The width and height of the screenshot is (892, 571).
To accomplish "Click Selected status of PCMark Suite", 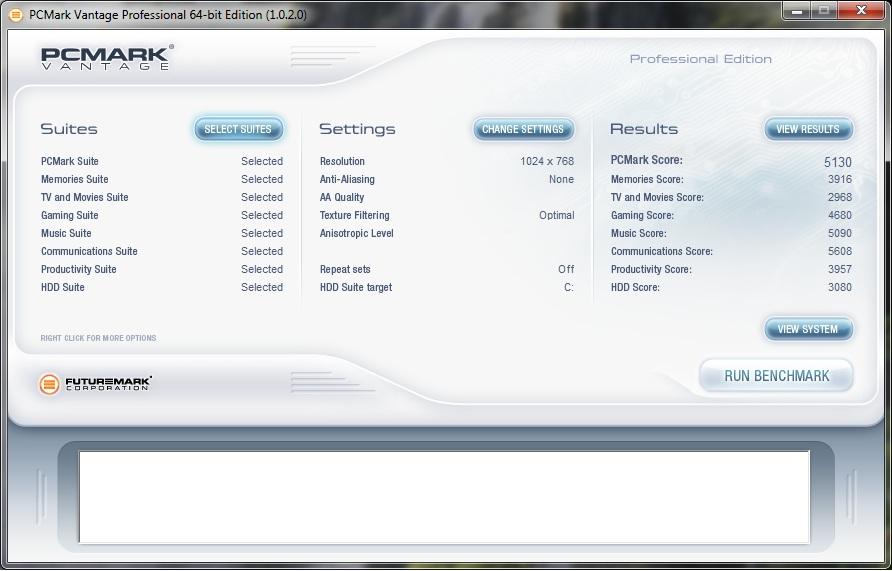I will click(x=262, y=161).
